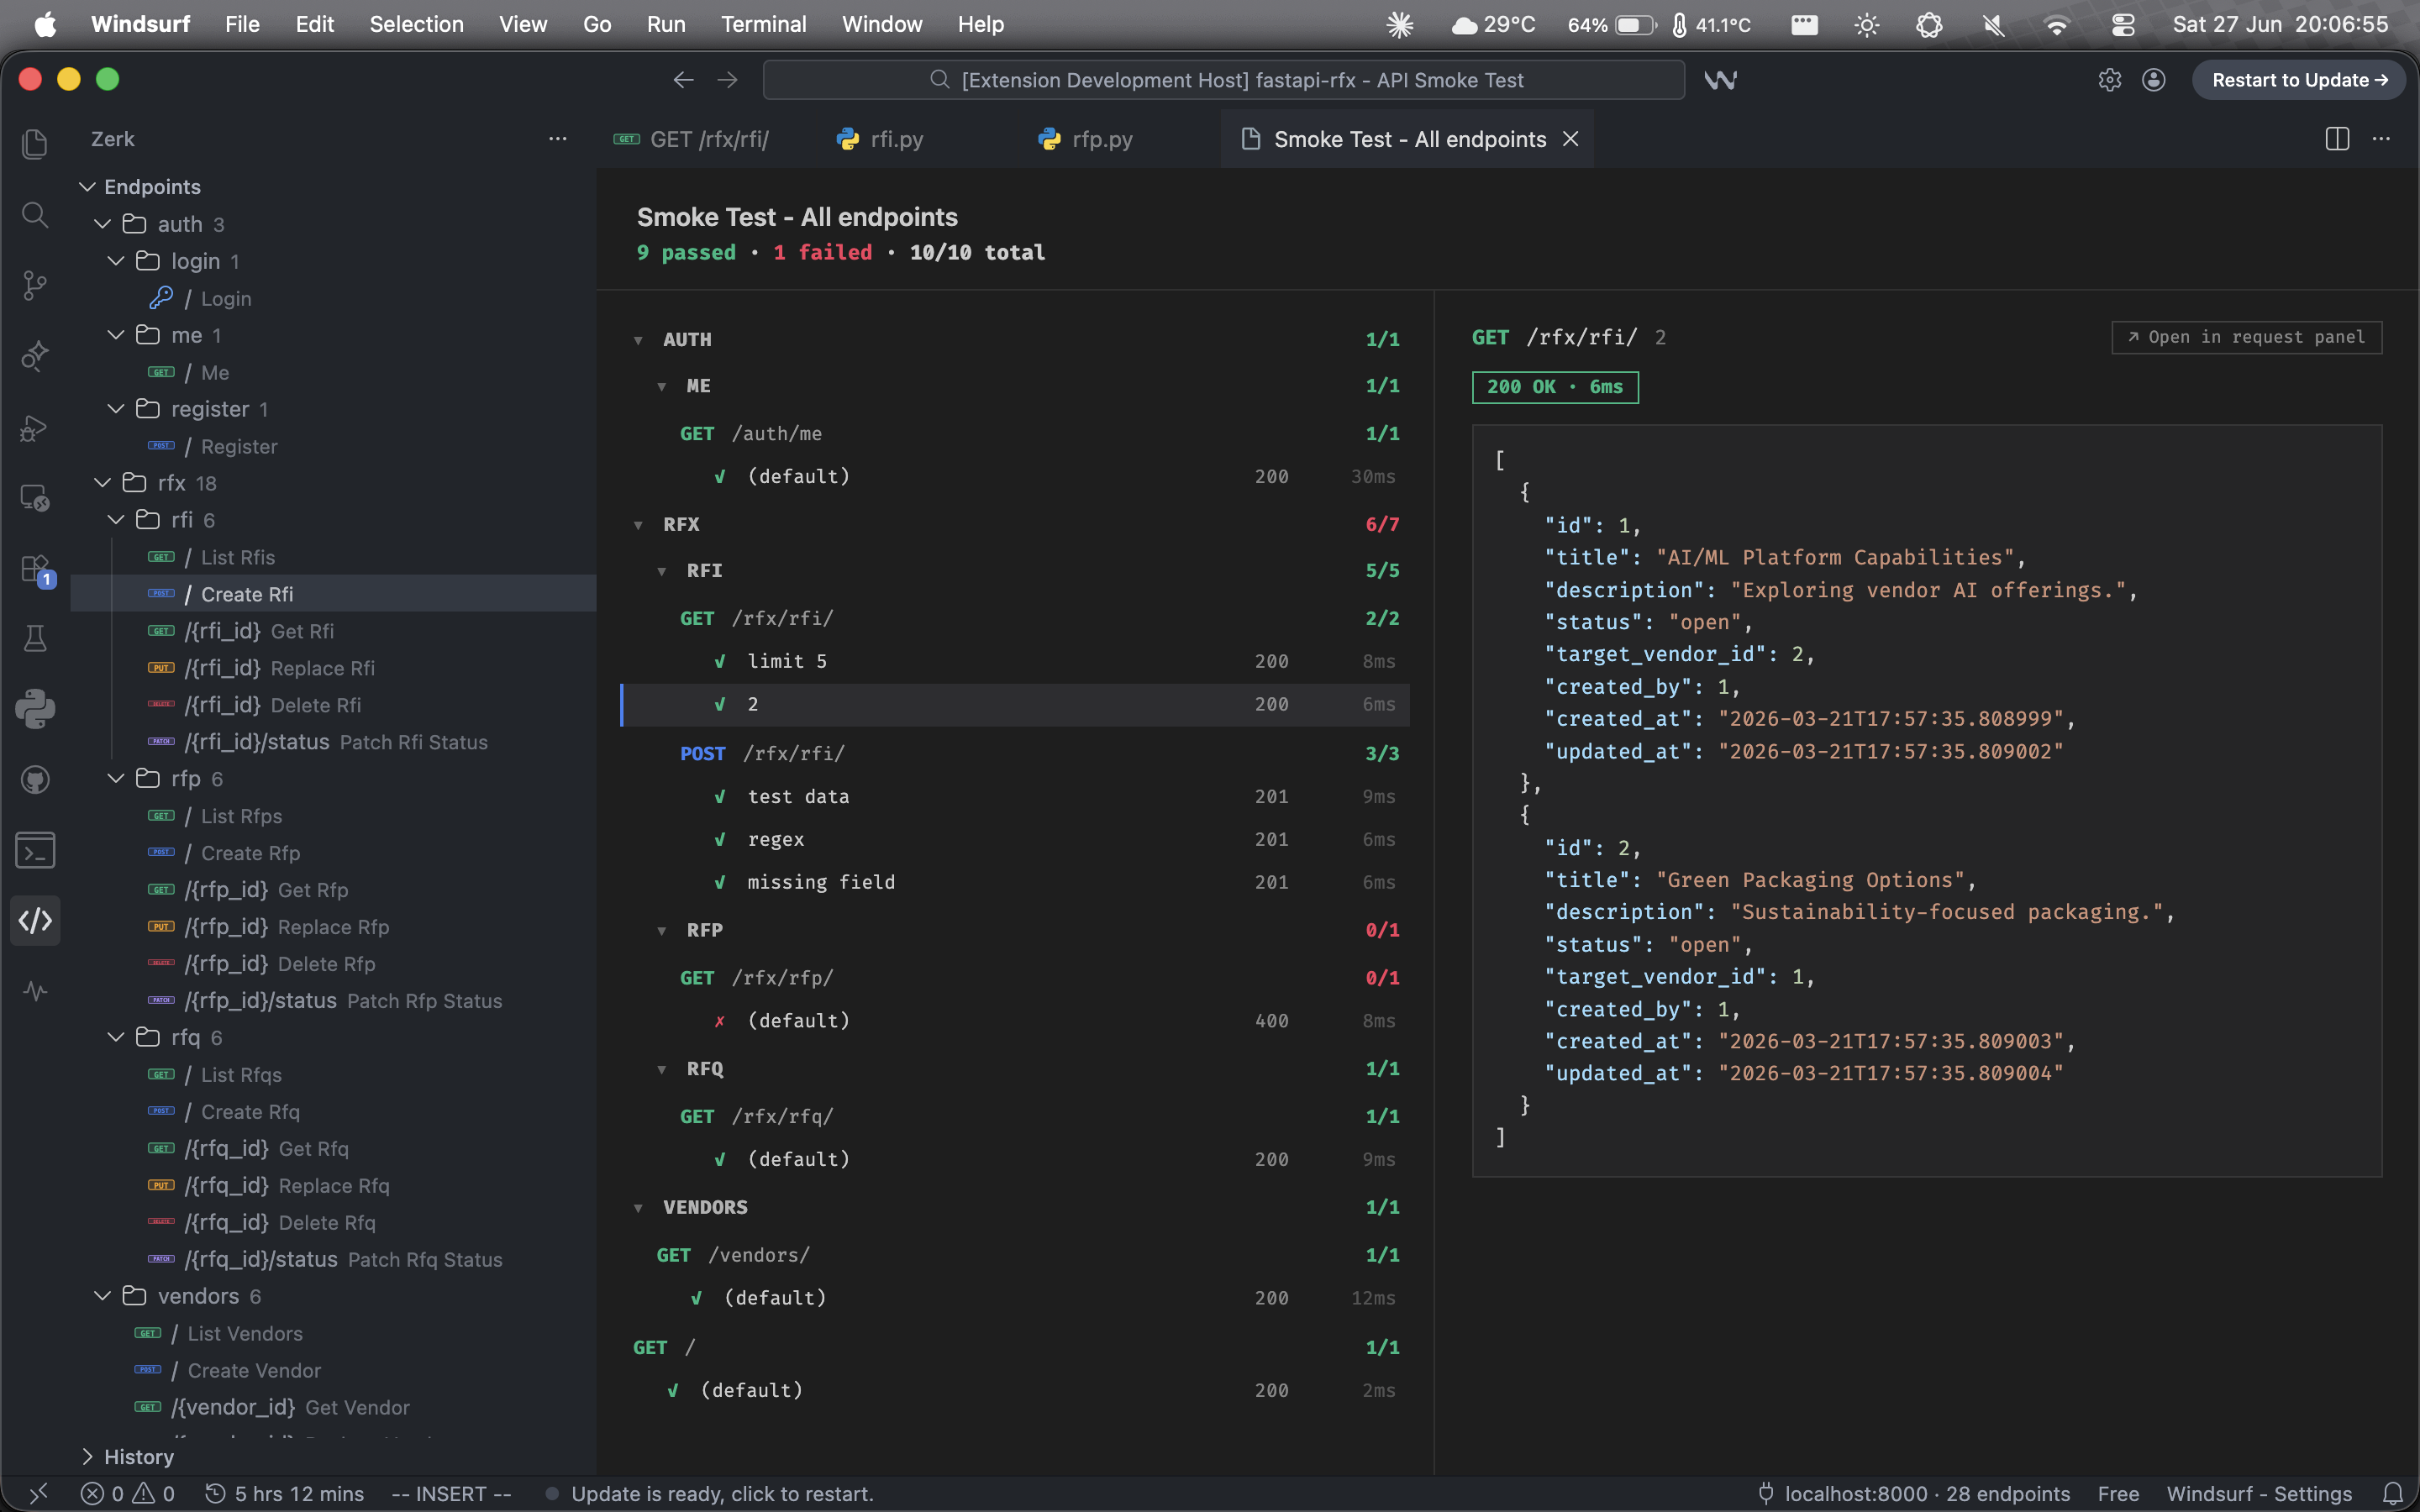This screenshot has width=2420, height=1512.
Task: Open macOS Control Center icon
Action: point(2122,24)
